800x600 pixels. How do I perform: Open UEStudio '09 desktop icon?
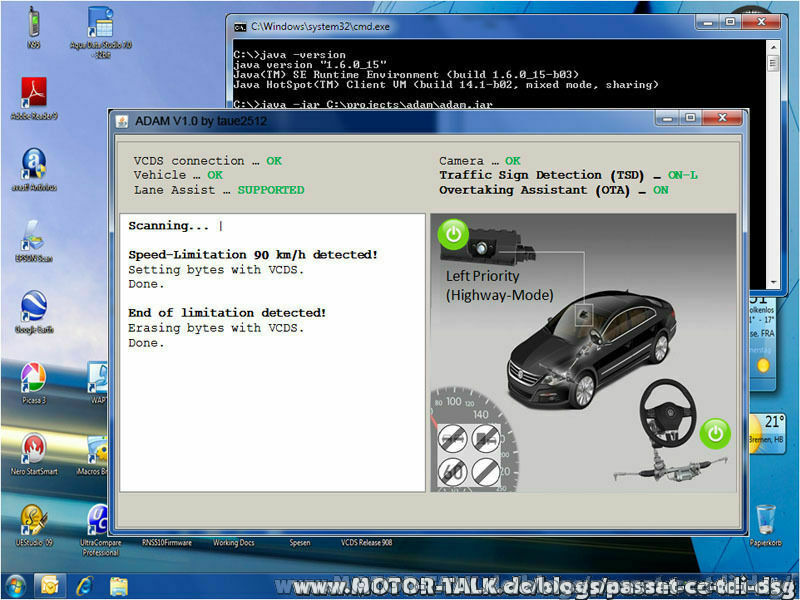(34, 526)
